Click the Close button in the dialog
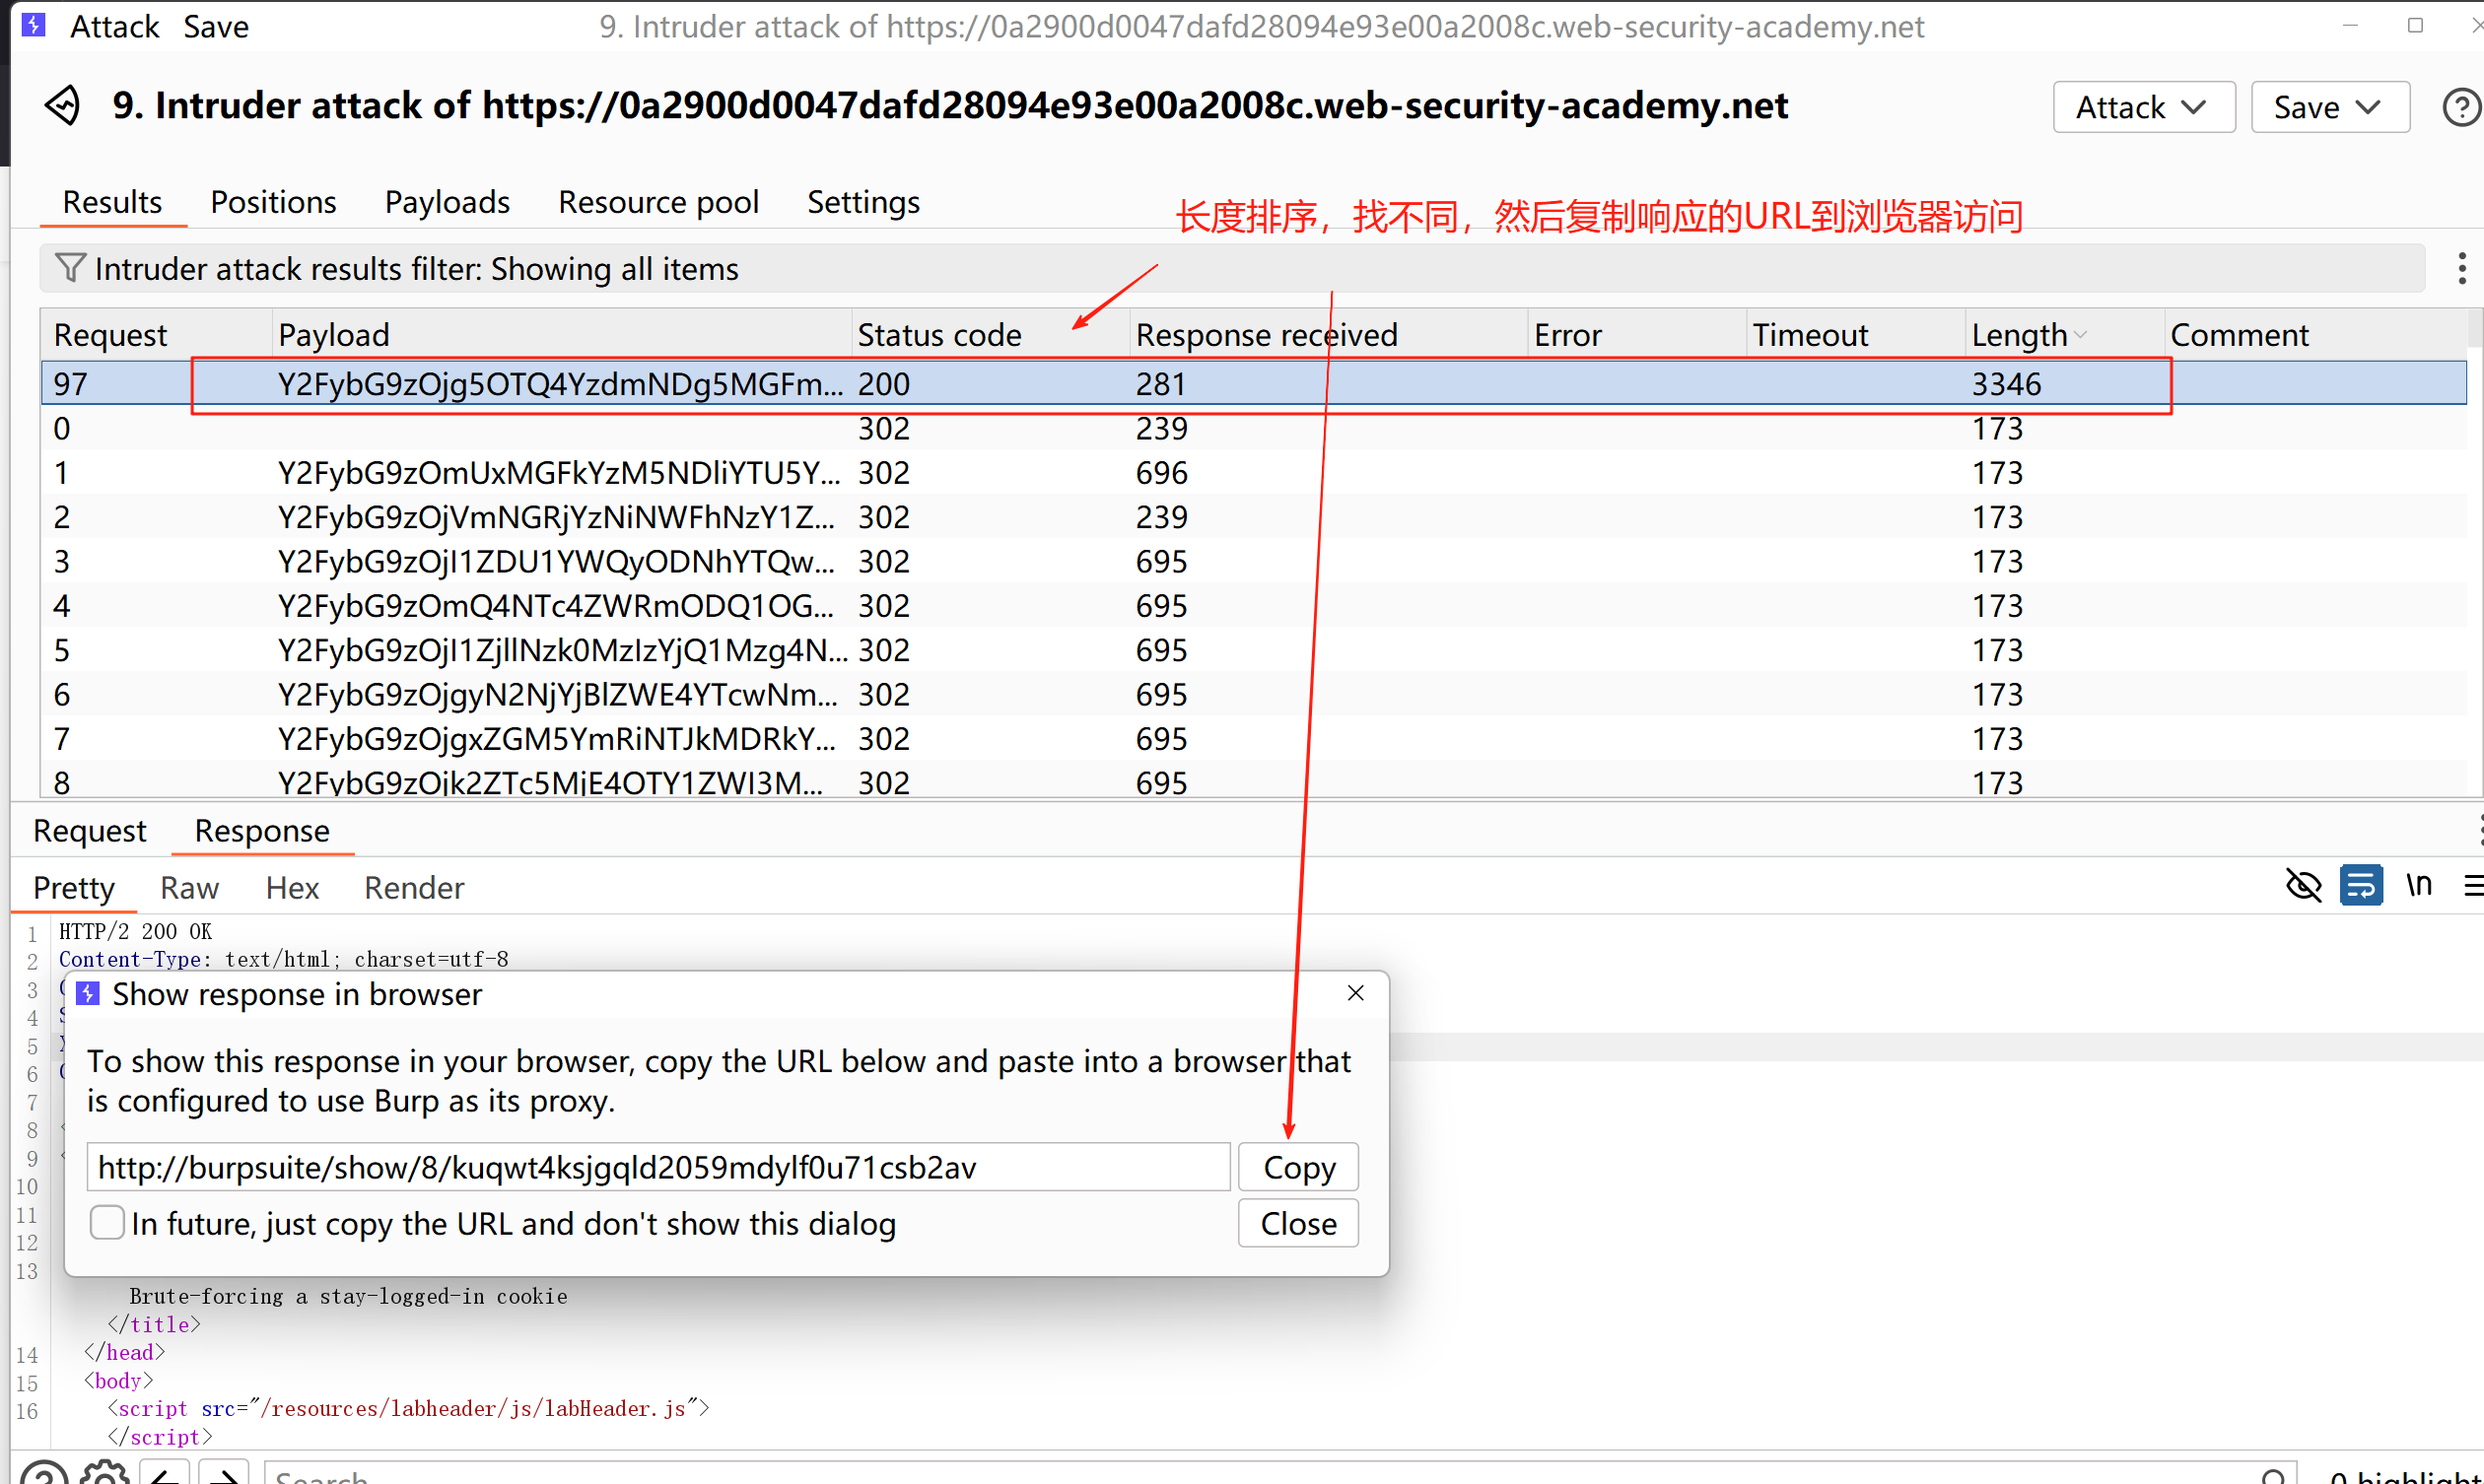This screenshot has height=1484, width=2484. click(1297, 1223)
